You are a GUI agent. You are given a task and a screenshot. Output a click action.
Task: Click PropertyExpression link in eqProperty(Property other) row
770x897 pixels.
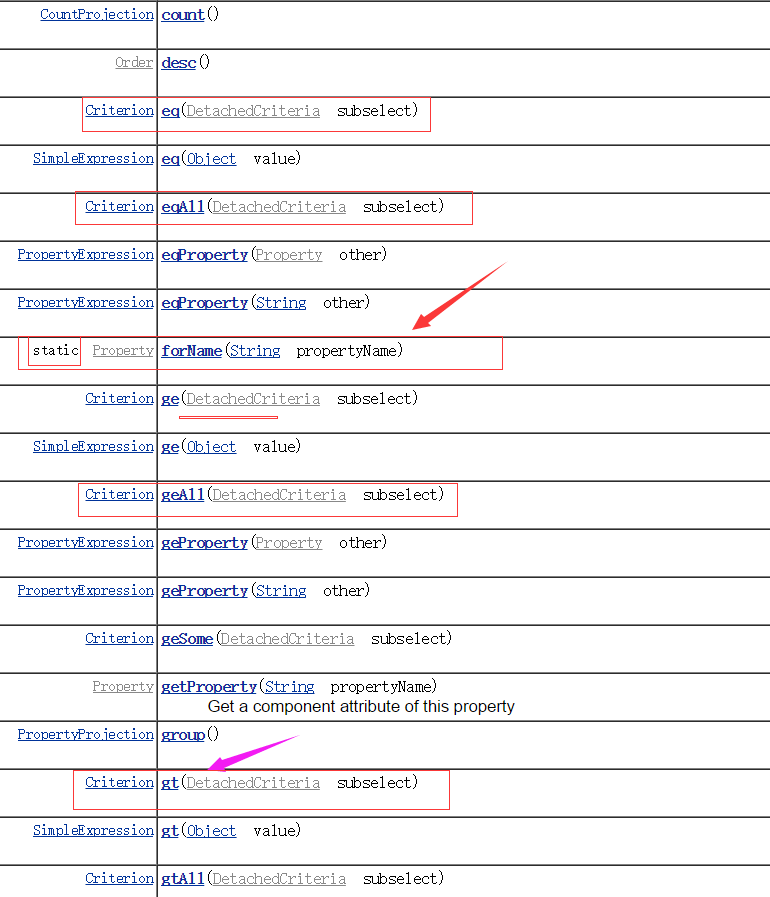point(86,255)
